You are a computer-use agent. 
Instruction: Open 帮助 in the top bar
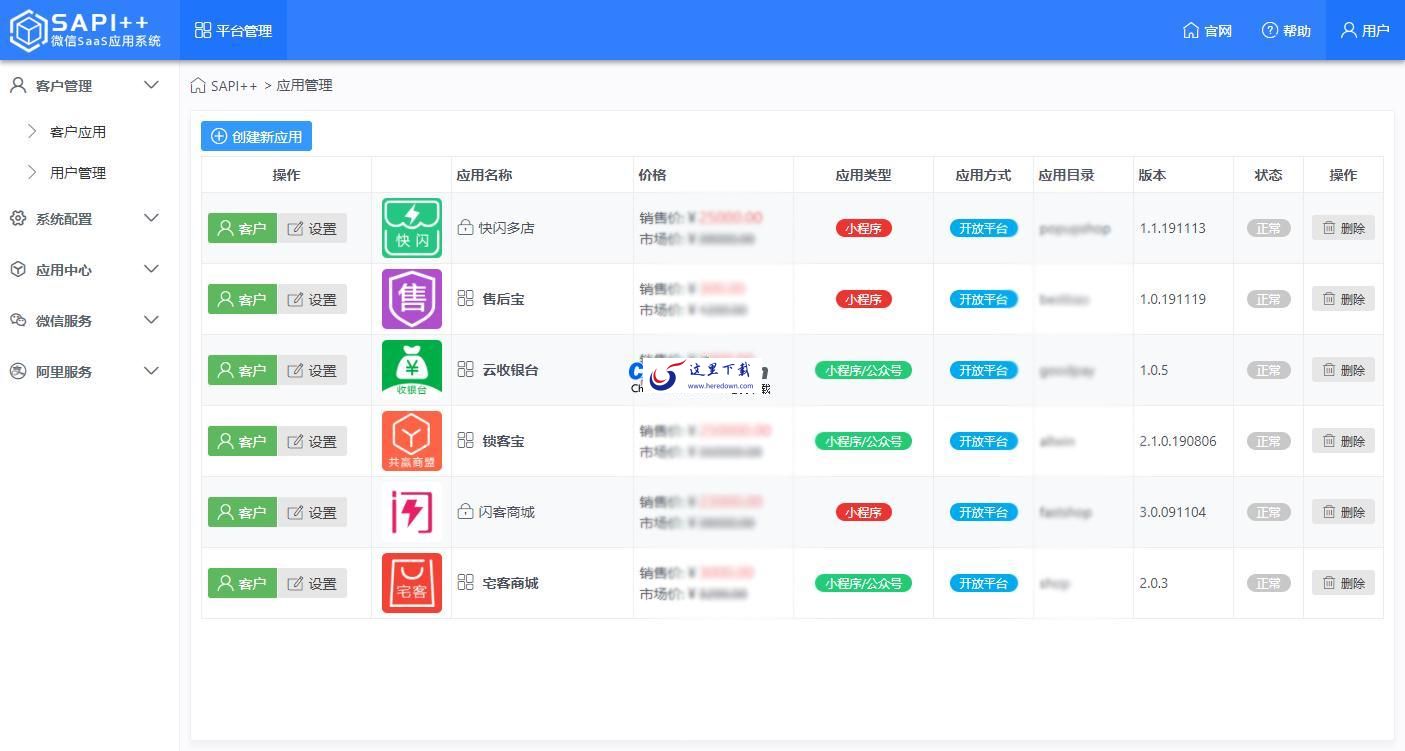[1286, 30]
